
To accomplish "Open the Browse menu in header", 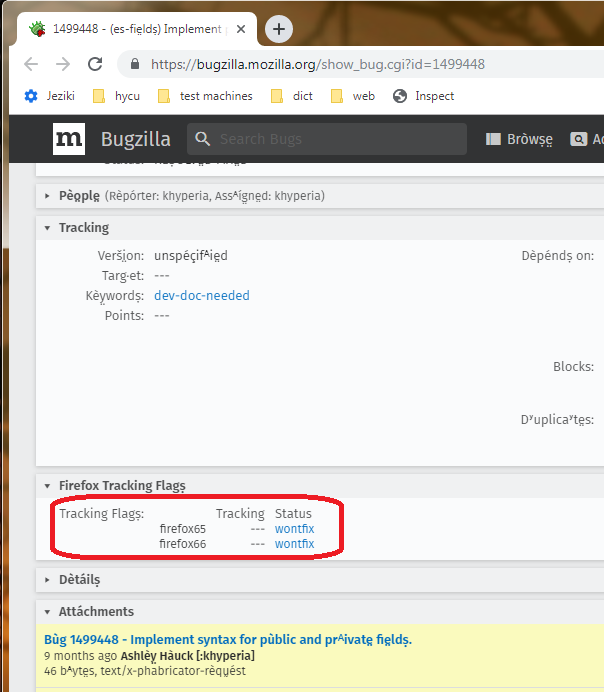I will [x=519, y=139].
